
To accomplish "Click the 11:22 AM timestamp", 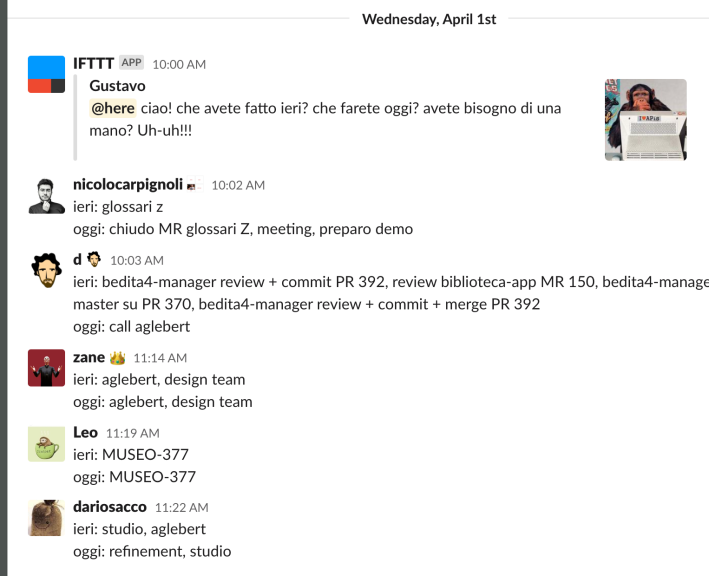I will pyautogui.click(x=181, y=508).
